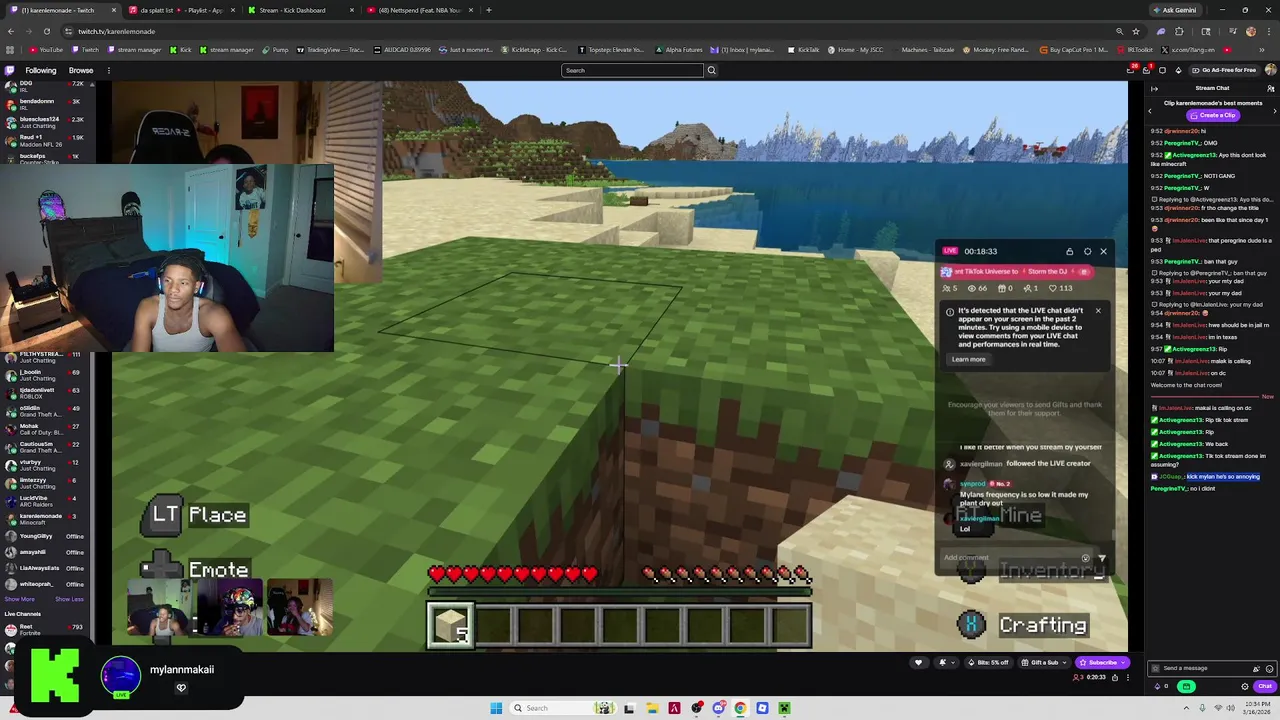
Task: Open the Windows Start menu
Action: click(x=496, y=708)
